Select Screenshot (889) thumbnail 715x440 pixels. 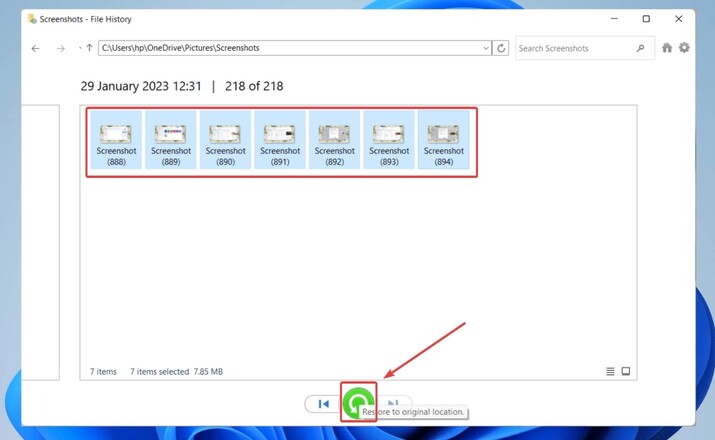(171, 140)
